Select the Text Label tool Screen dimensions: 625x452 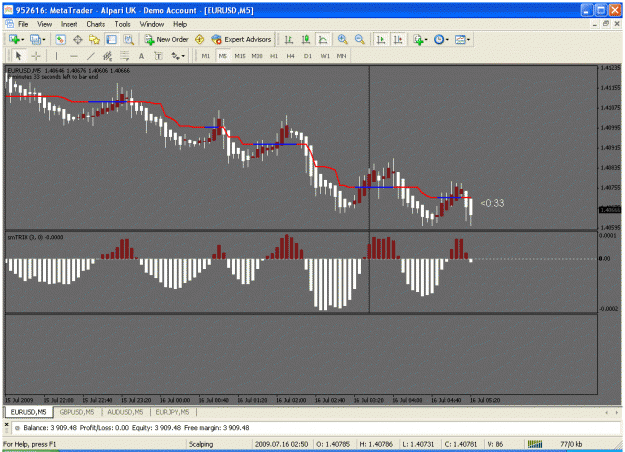158,56
